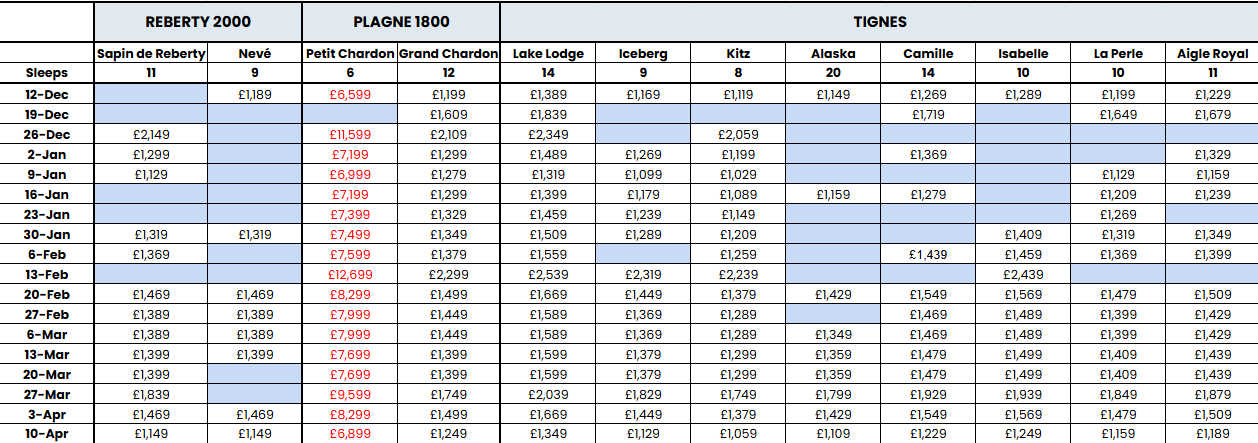Click Aigle Royal's £1,879 price

click(1214, 394)
